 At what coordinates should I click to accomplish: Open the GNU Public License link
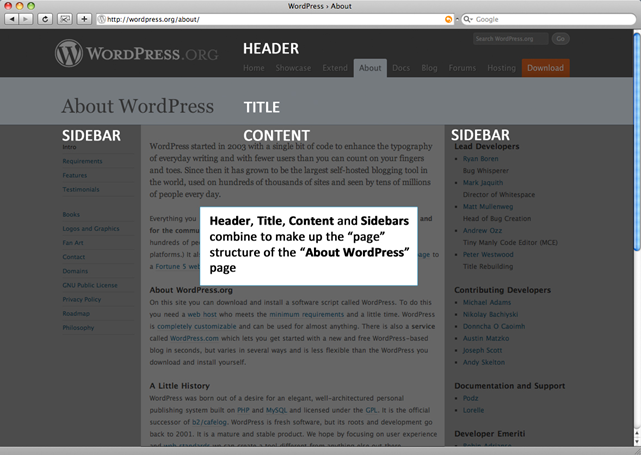[x=90, y=285]
